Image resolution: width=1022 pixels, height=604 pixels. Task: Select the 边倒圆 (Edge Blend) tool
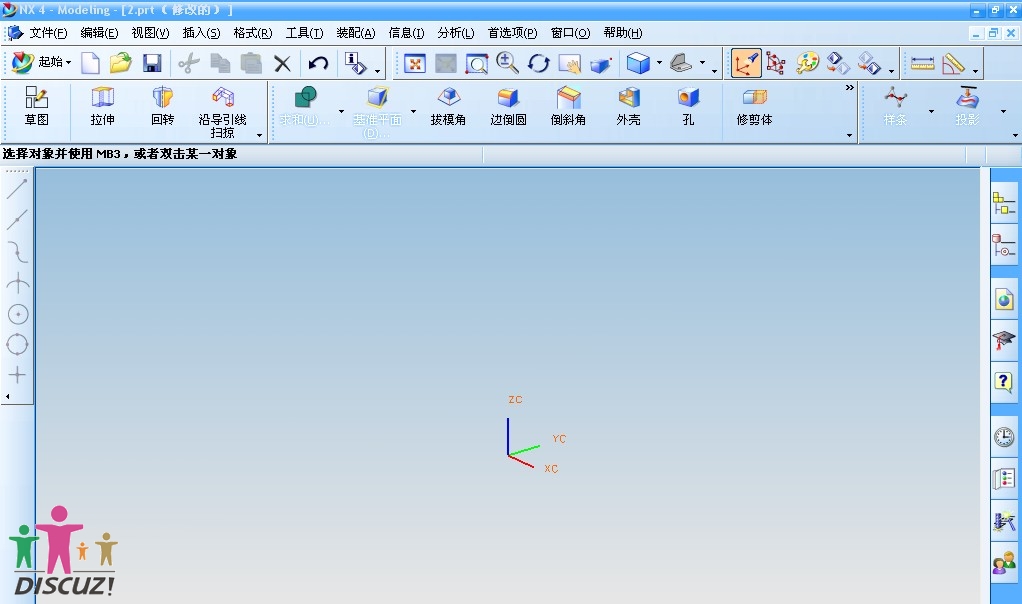pos(508,106)
